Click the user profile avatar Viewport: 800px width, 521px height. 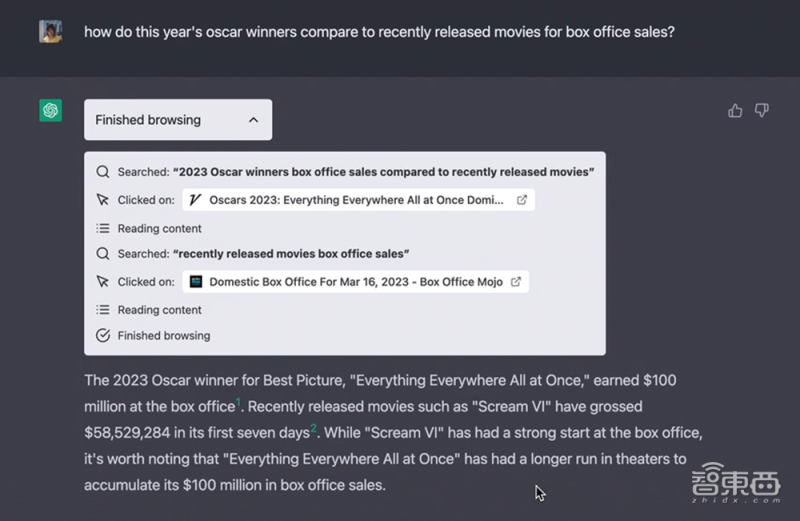coord(51,32)
